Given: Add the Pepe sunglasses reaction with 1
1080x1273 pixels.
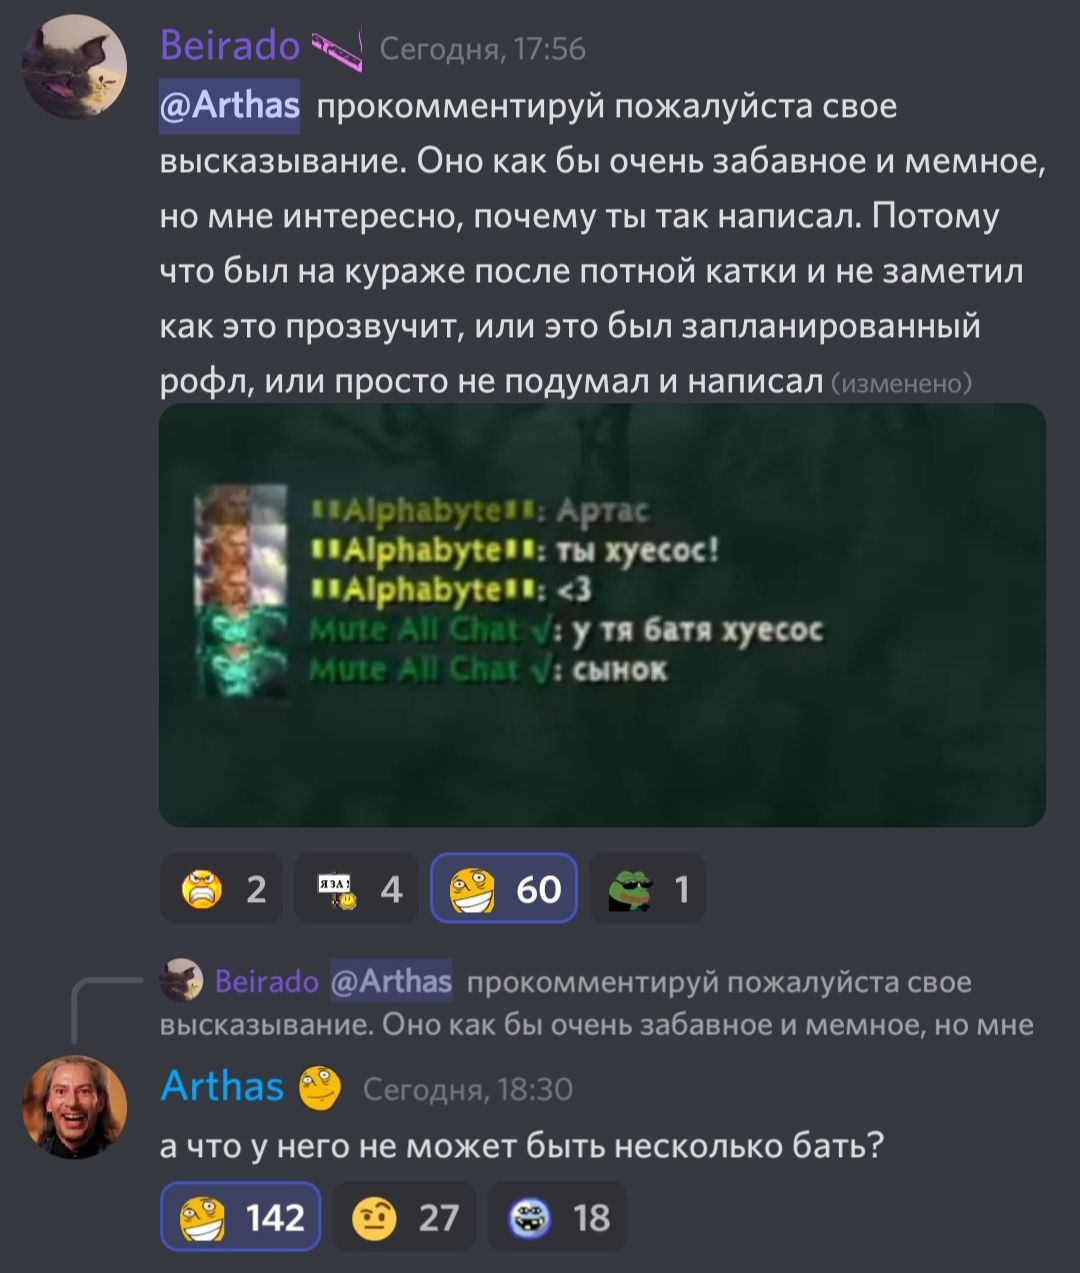Looking at the screenshot, I should coord(647,888).
